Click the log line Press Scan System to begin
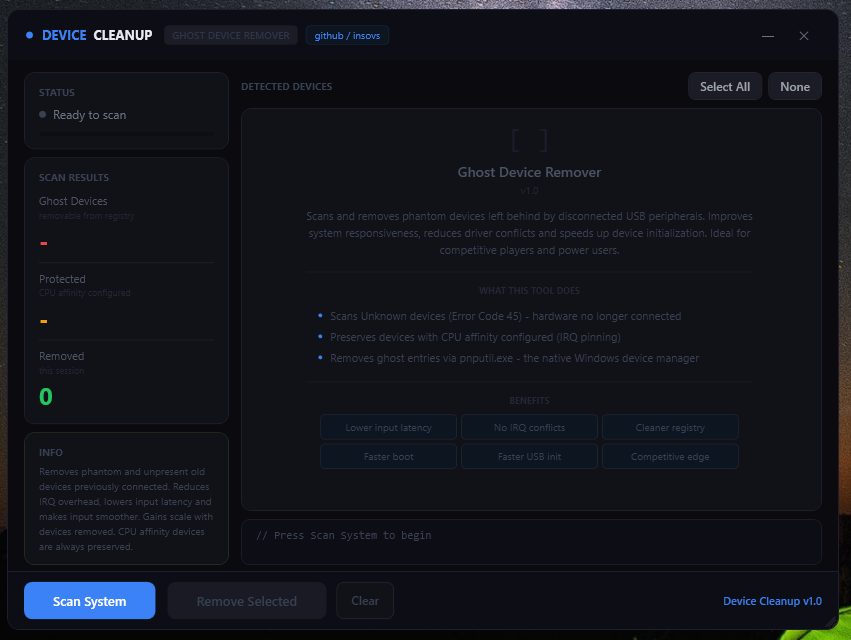 click(x=344, y=535)
